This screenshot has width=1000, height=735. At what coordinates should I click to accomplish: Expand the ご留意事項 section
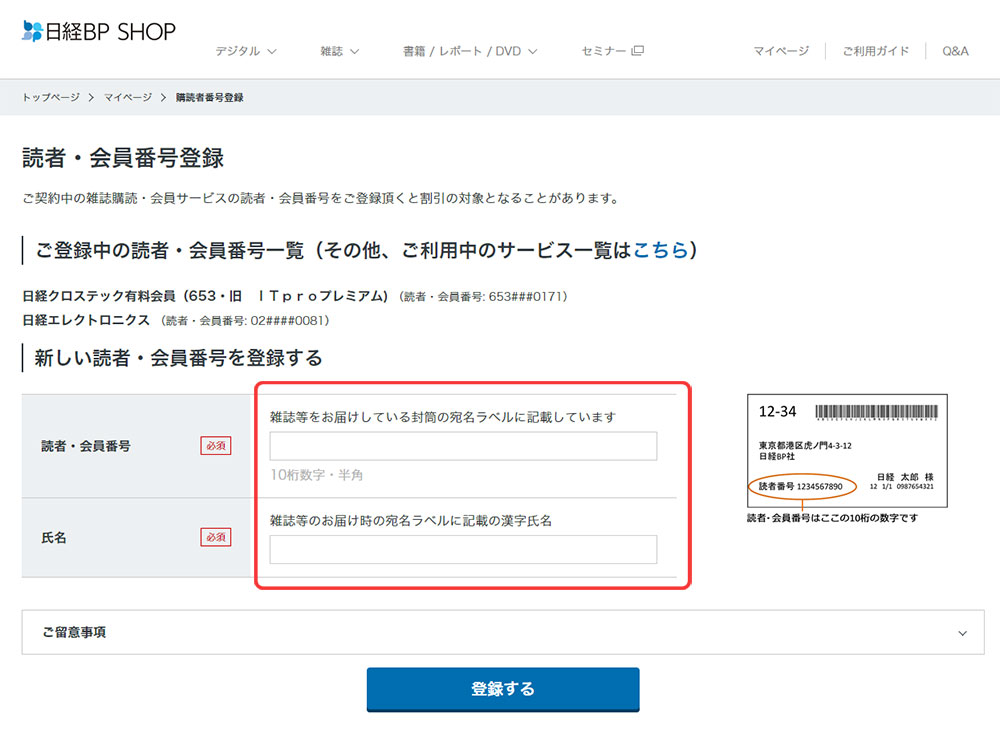(x=503, y=632)
